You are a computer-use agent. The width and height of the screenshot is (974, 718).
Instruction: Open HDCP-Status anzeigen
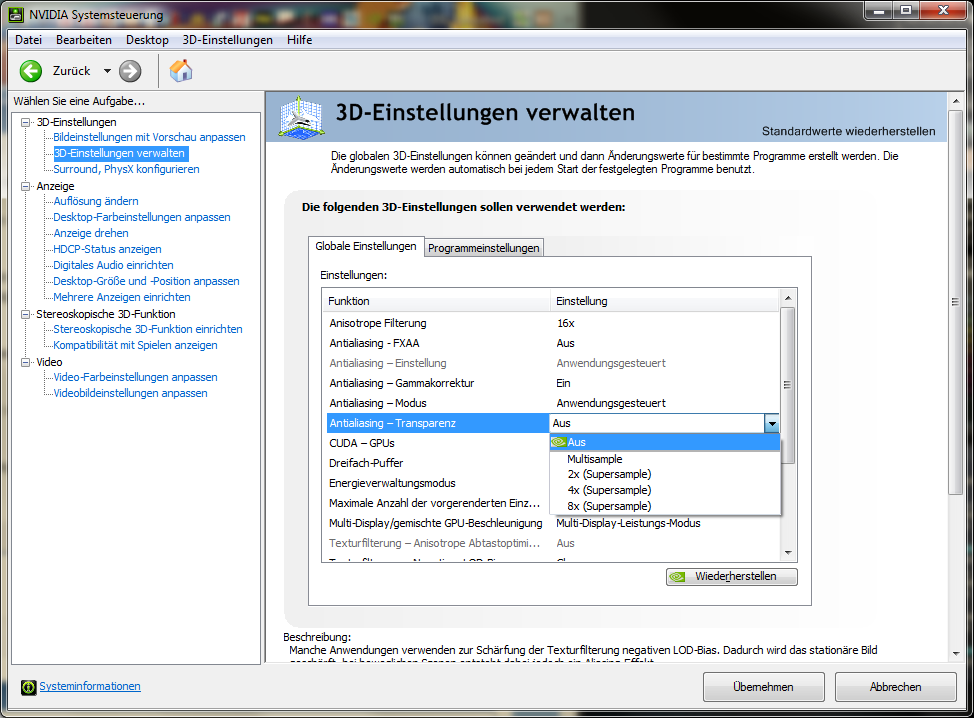point(107,250)
